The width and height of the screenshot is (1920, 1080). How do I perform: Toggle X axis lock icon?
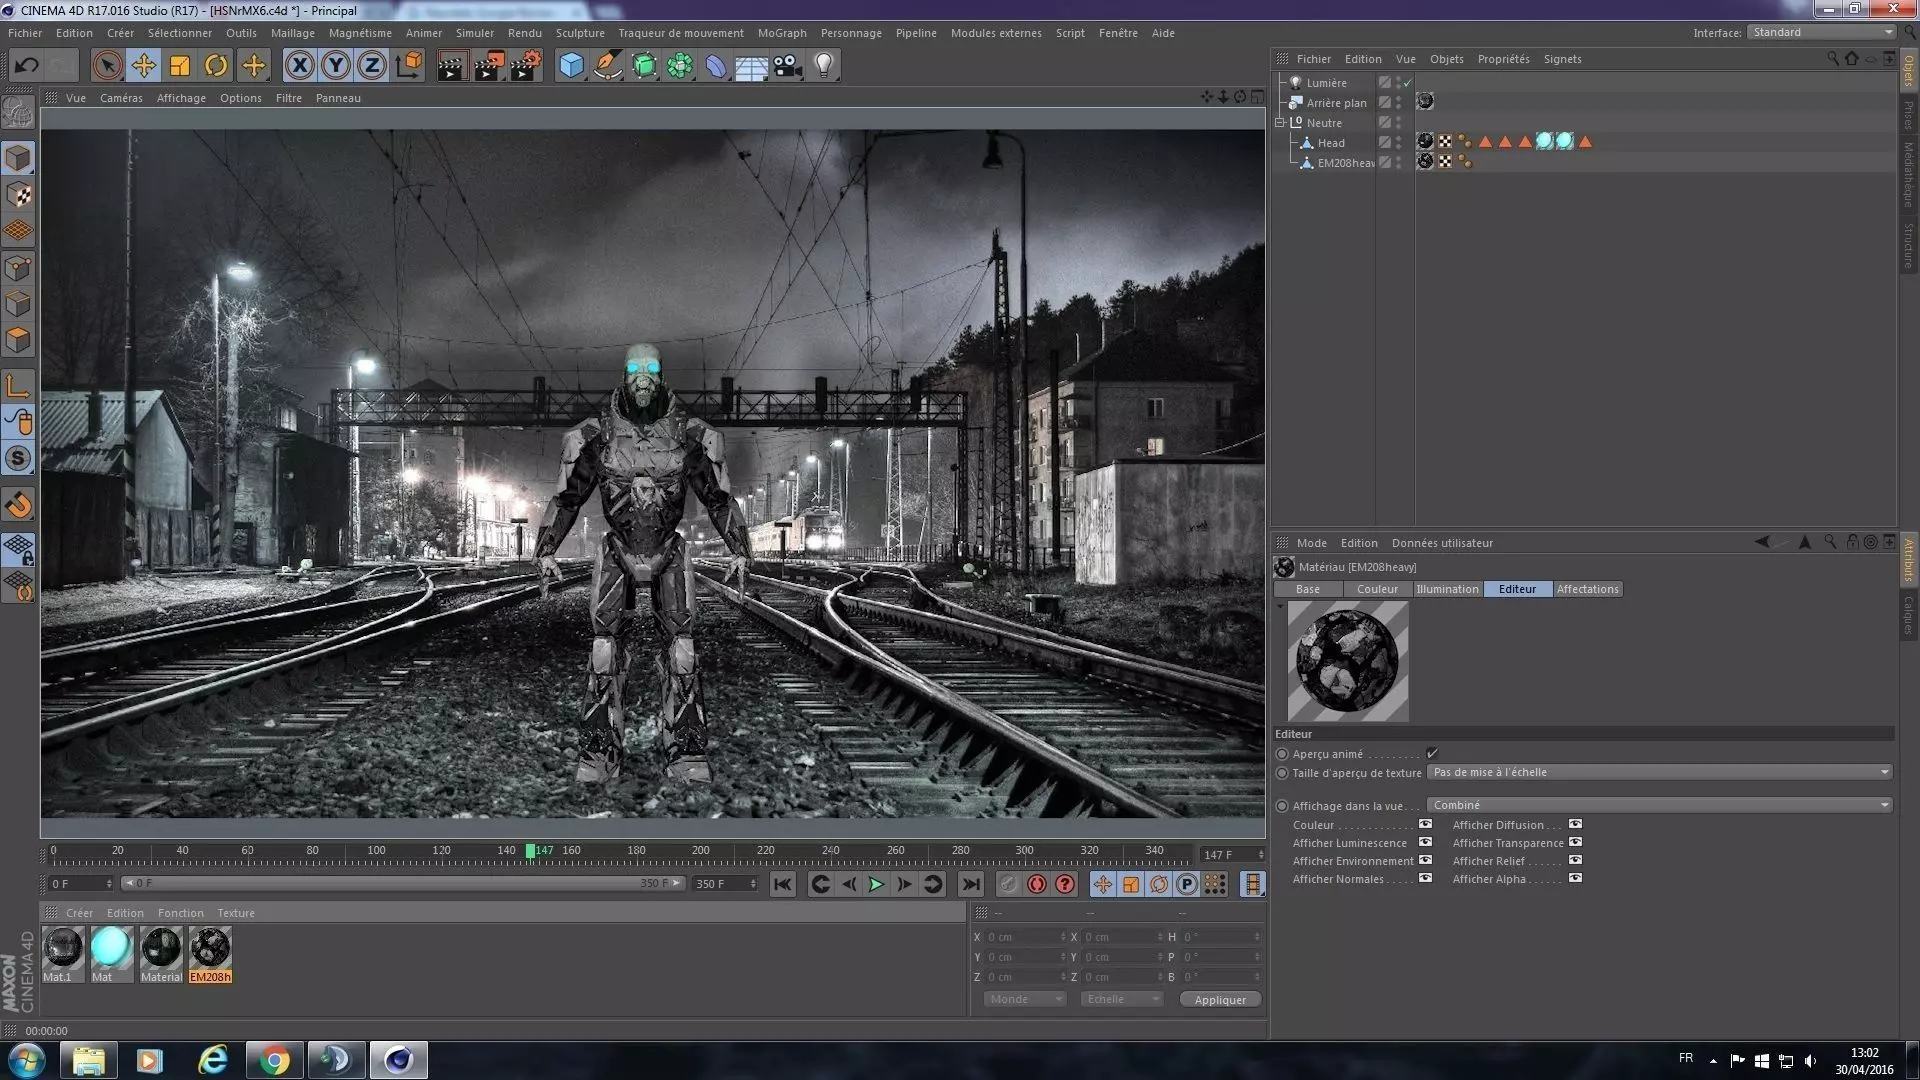coord(299,66)
